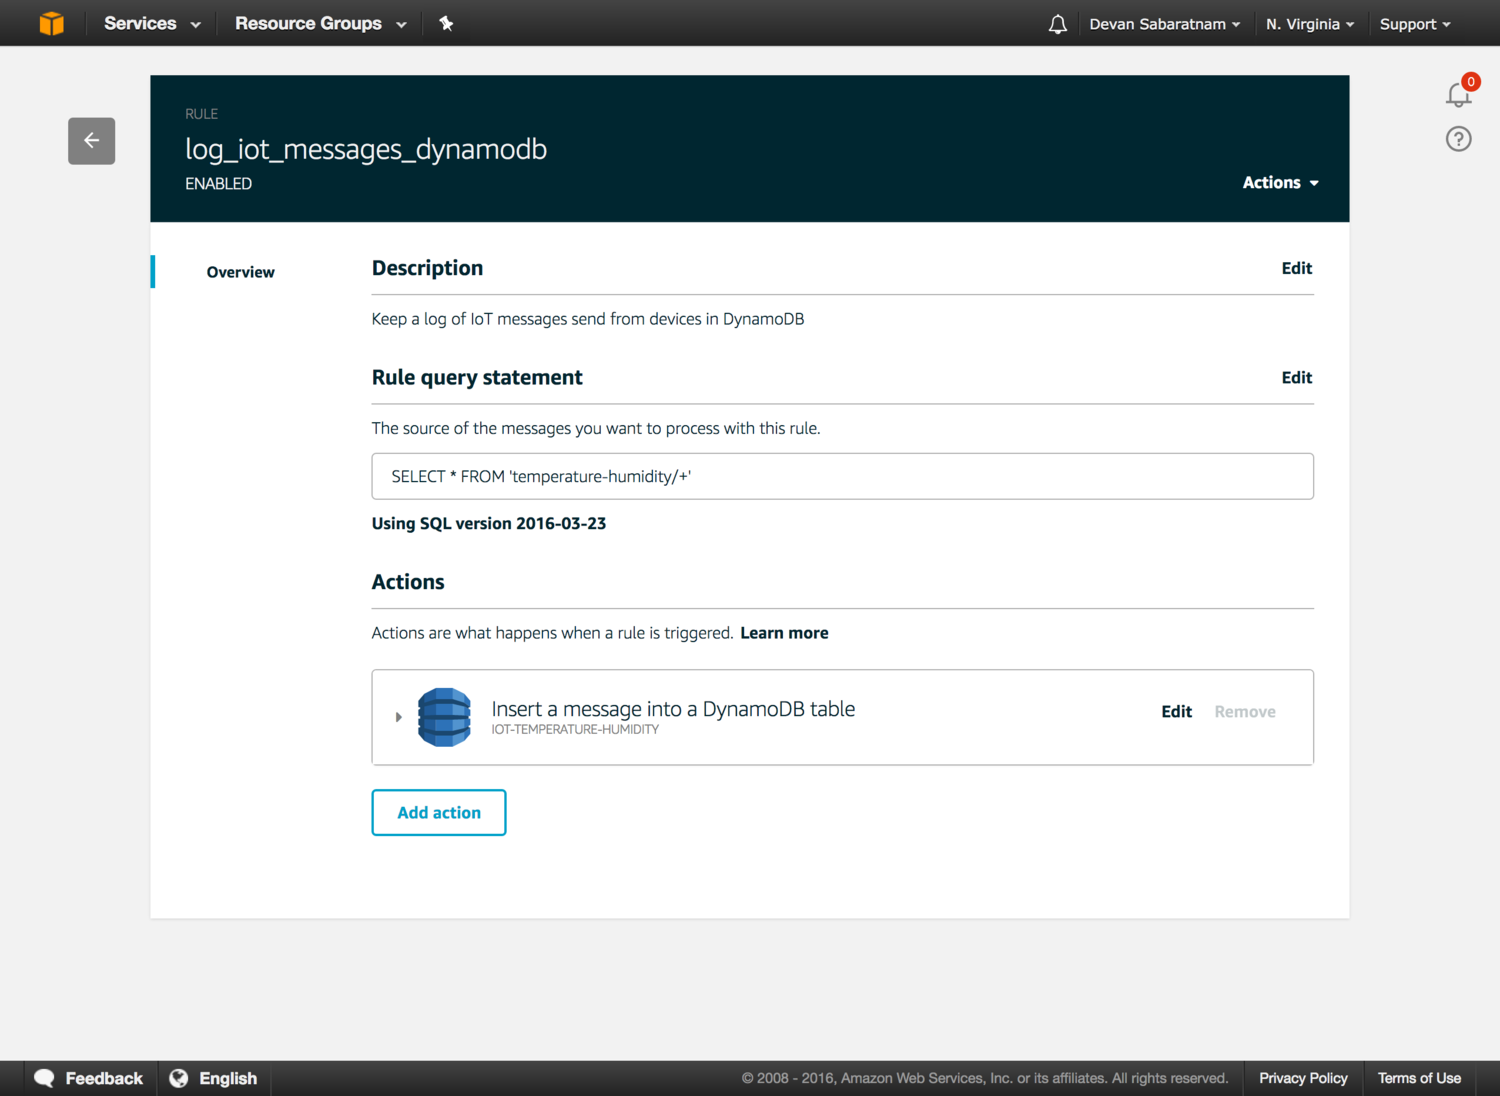
Task: Click the Rule query statement heading
Action: (x=477, y=377)
